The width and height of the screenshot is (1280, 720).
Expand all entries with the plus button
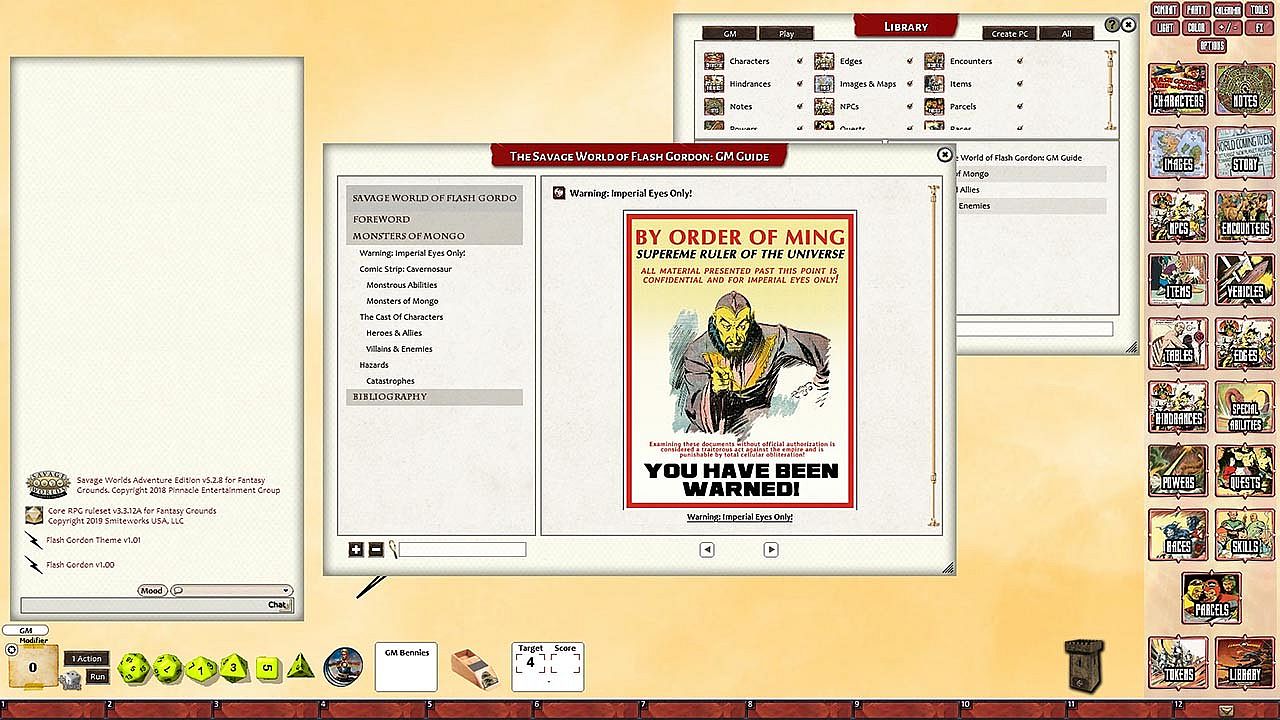(356, 549)
